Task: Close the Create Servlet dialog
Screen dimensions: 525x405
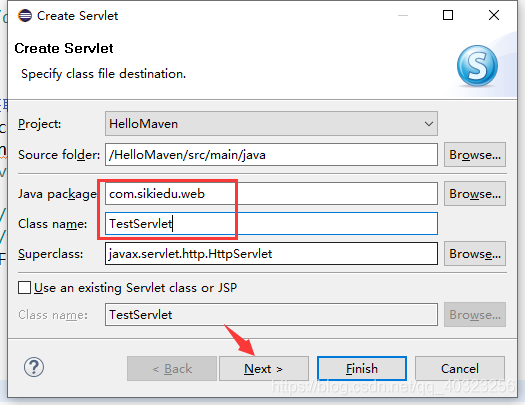Action: pos(494,15)
